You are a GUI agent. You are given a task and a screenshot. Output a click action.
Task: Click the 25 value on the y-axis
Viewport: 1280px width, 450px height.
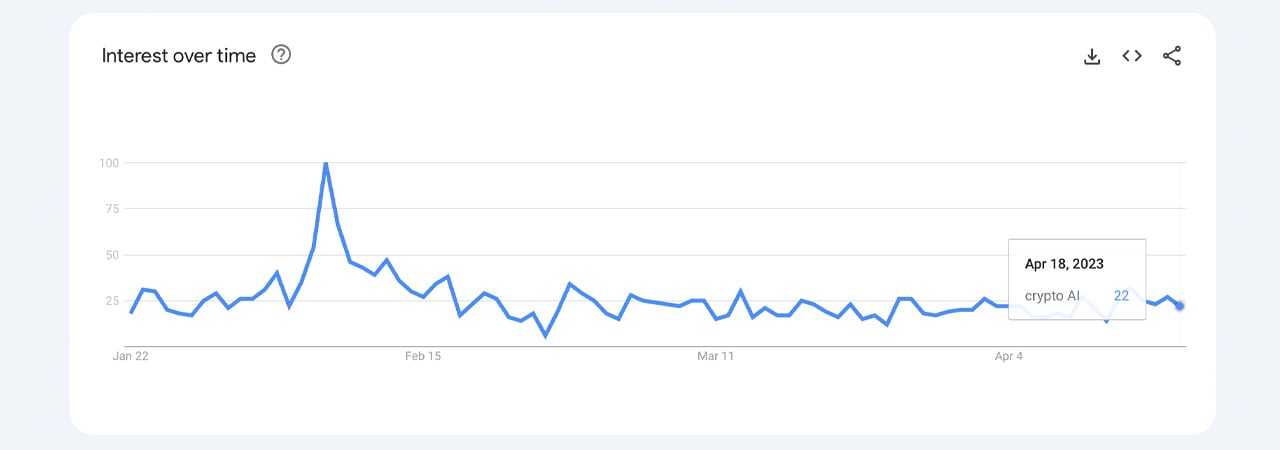click(111, 301)
